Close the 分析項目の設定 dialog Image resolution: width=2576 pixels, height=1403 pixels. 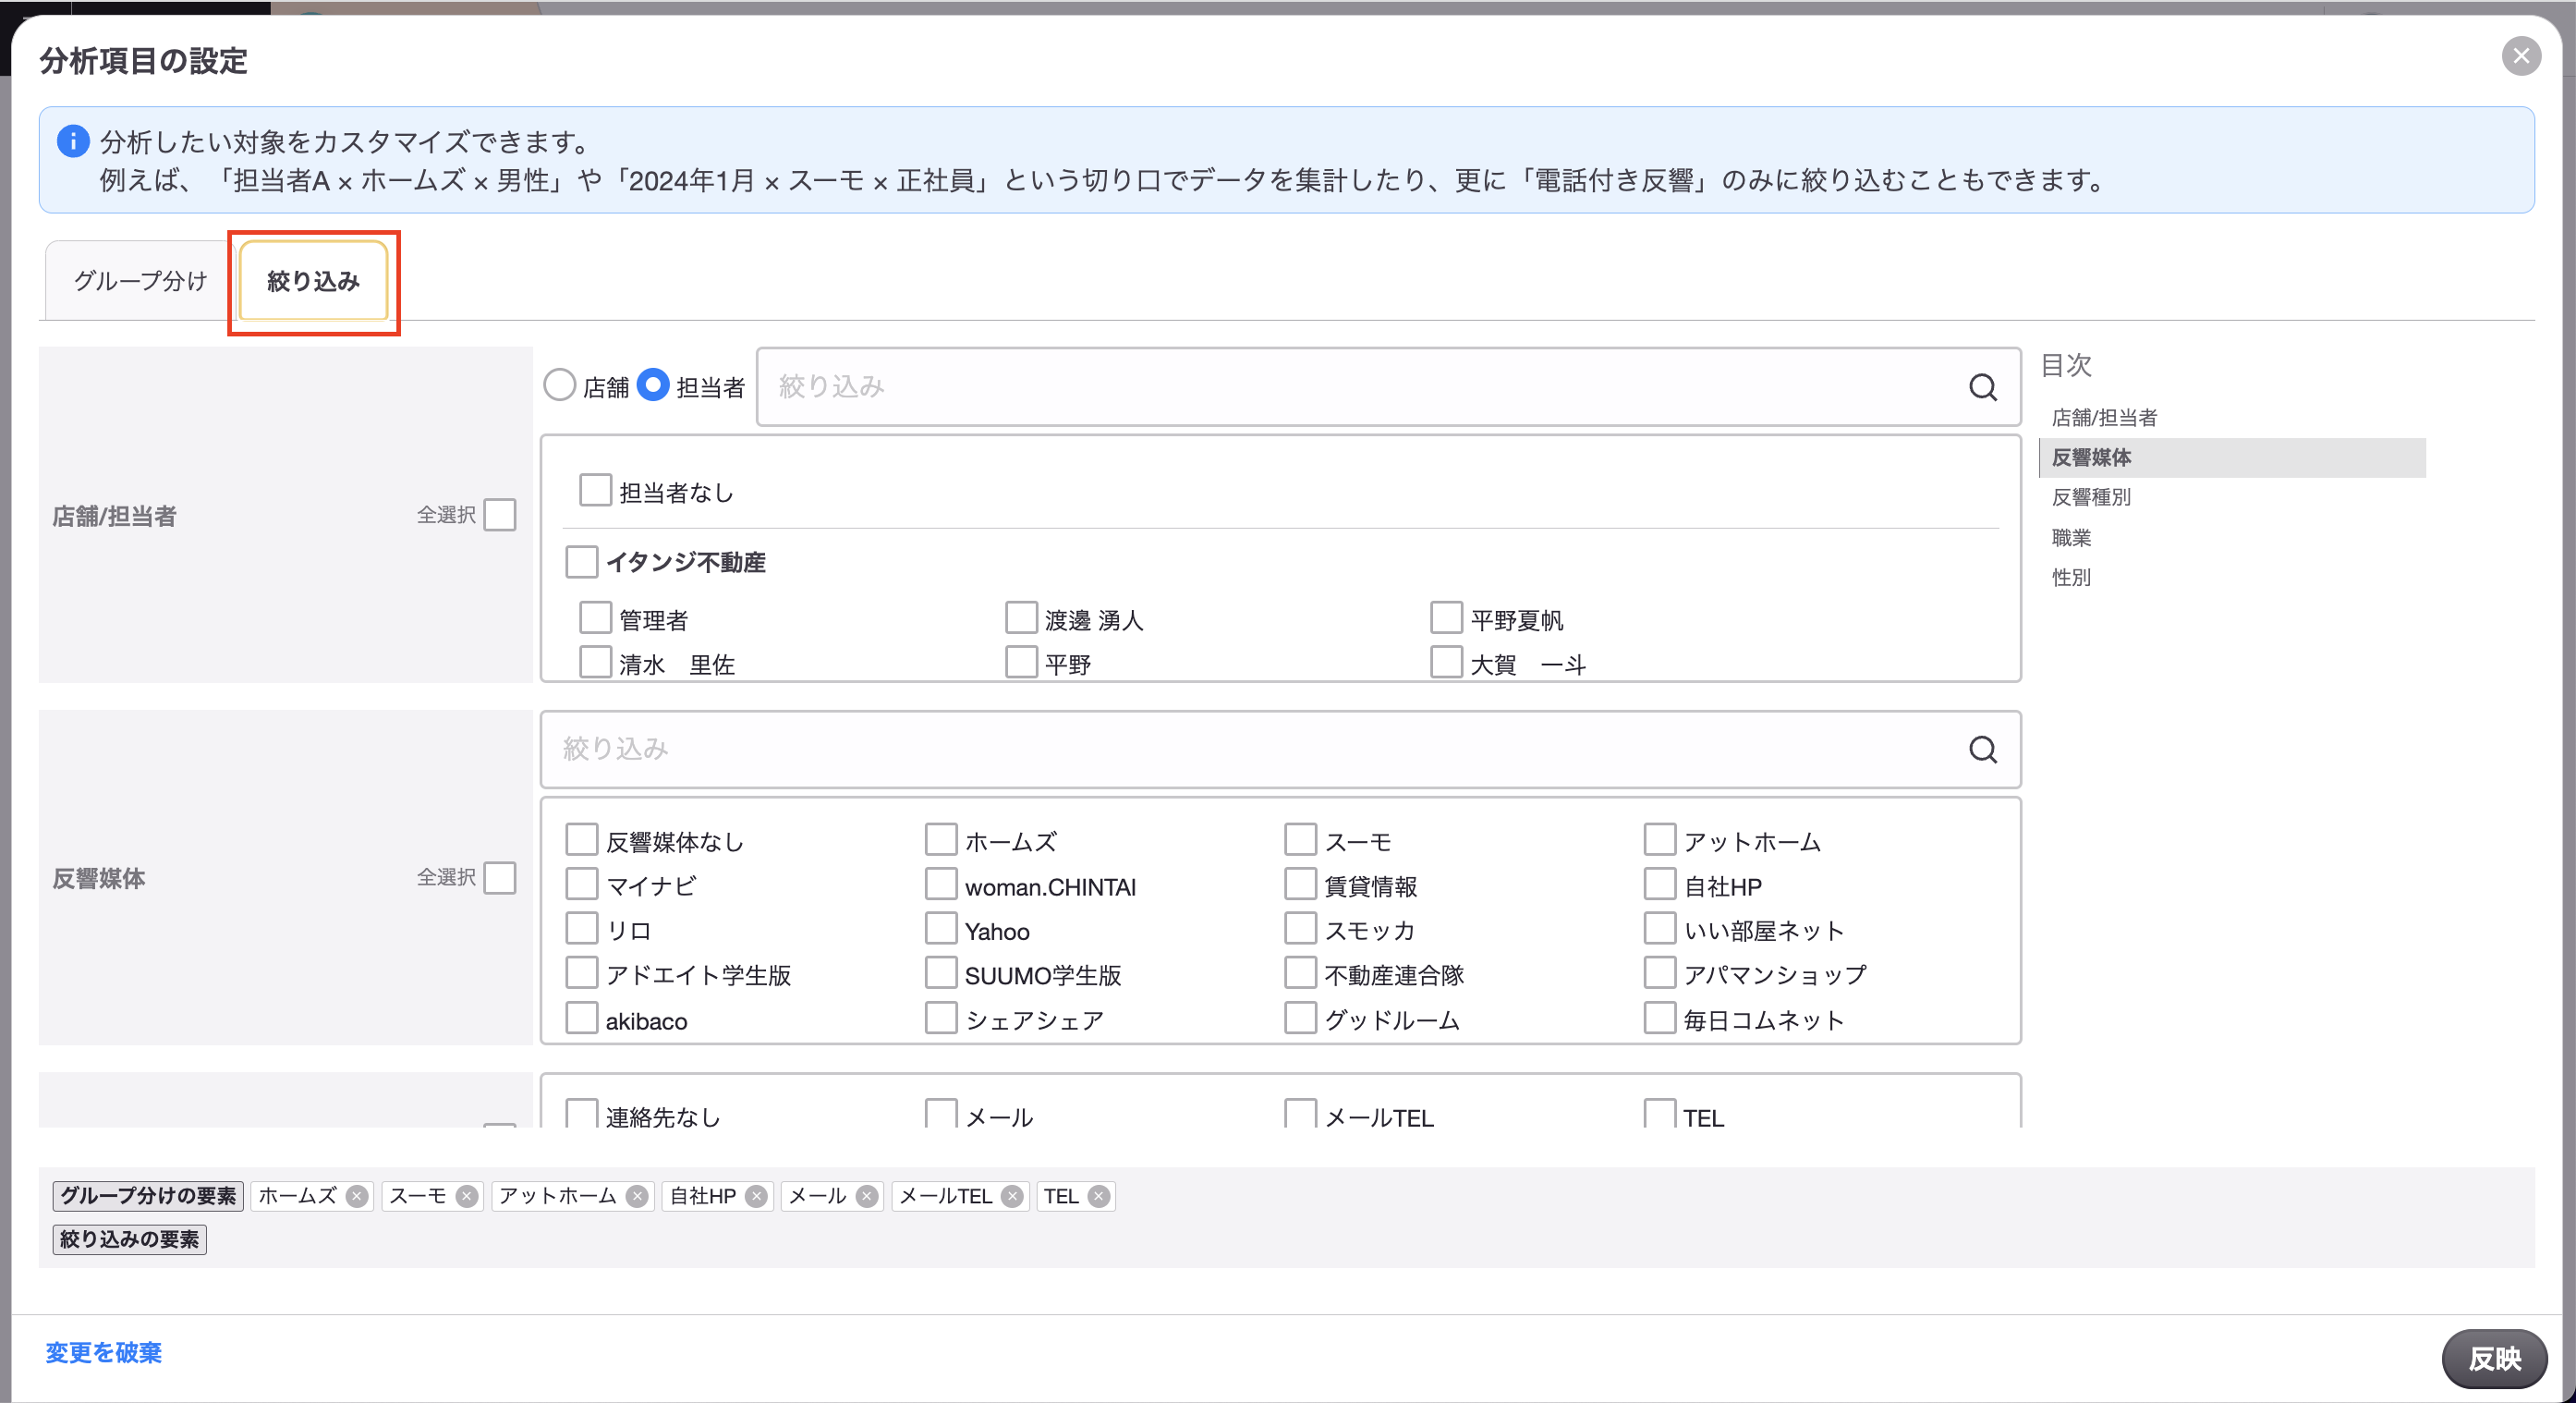coord(2521,56)
